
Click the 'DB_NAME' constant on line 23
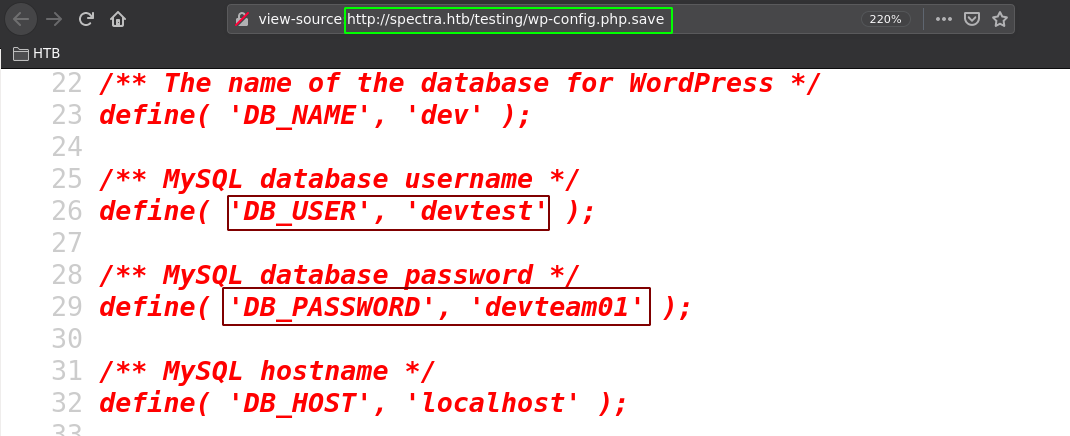coord(301,115)
